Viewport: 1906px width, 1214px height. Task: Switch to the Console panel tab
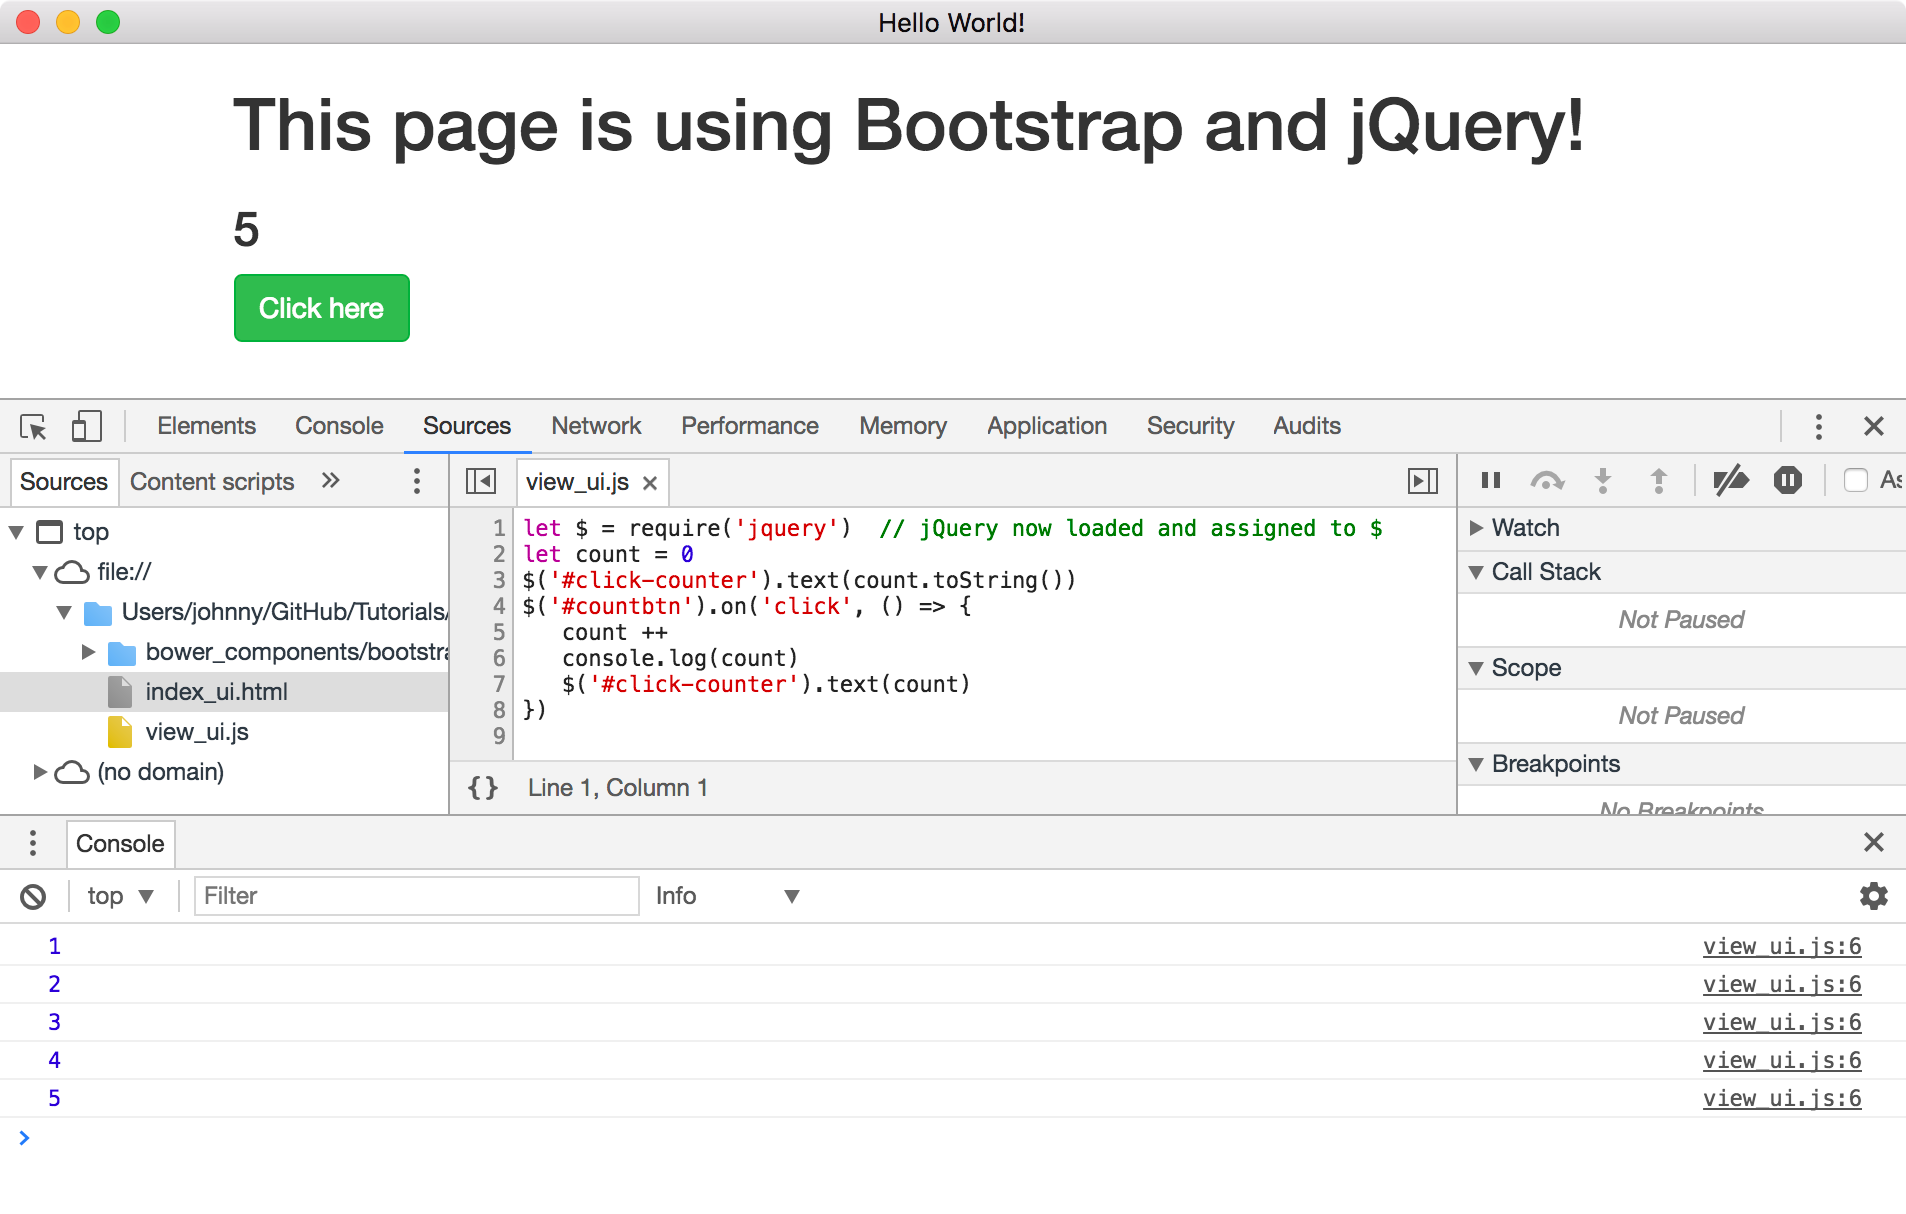pos(339,426)
